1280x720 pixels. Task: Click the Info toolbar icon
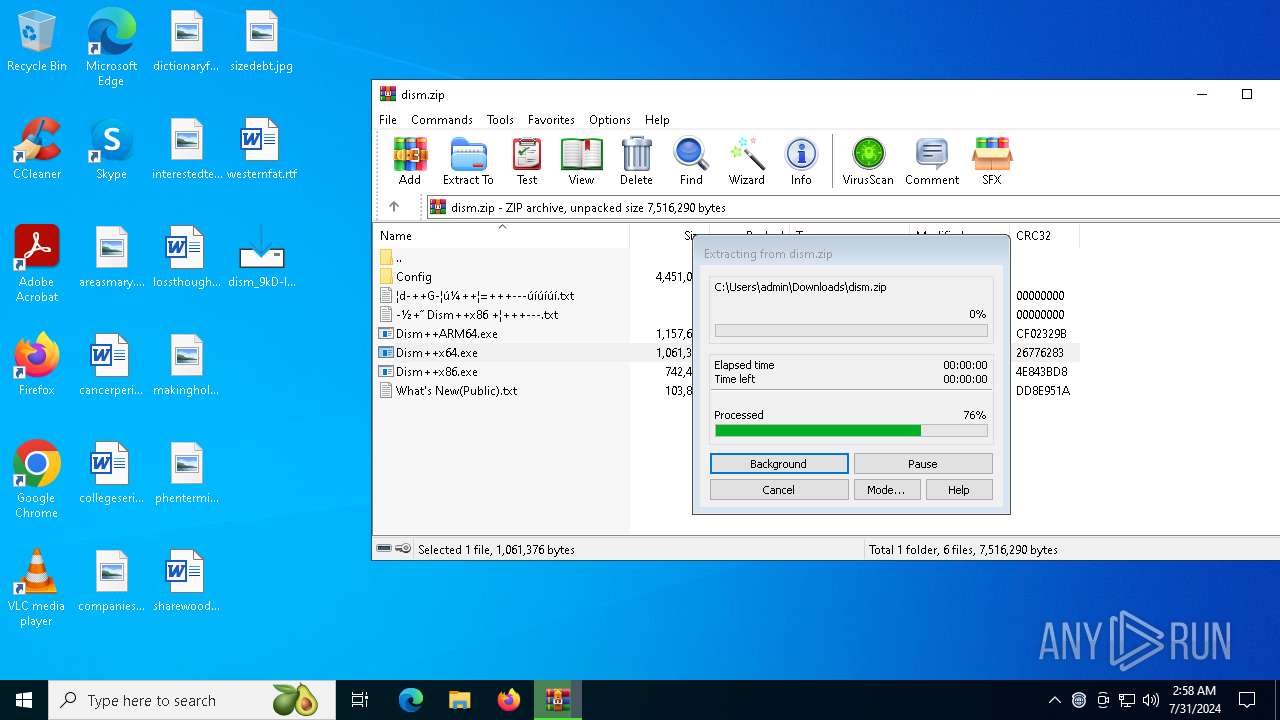801,162
